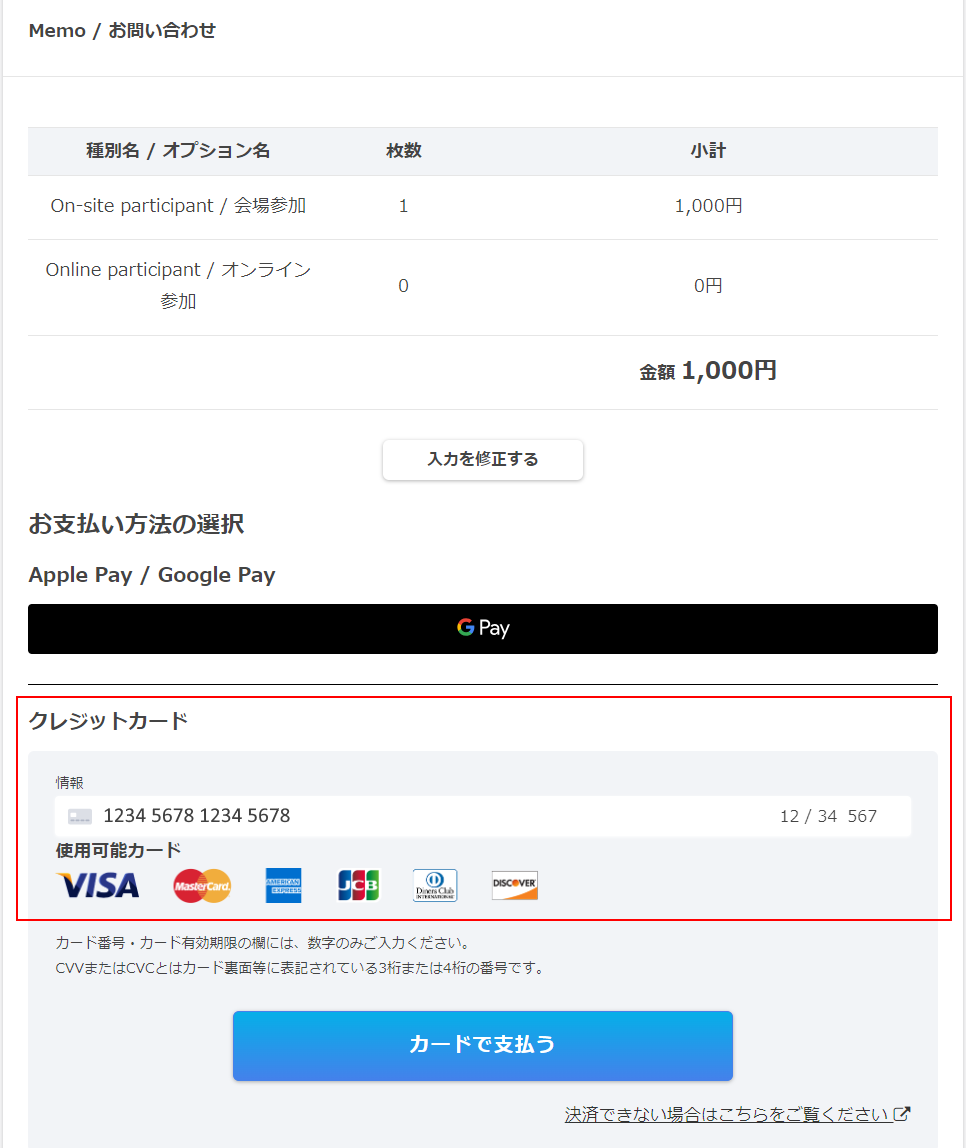
Task: Focus the card number field 1234 5678
Action: (x=196, y=816)
